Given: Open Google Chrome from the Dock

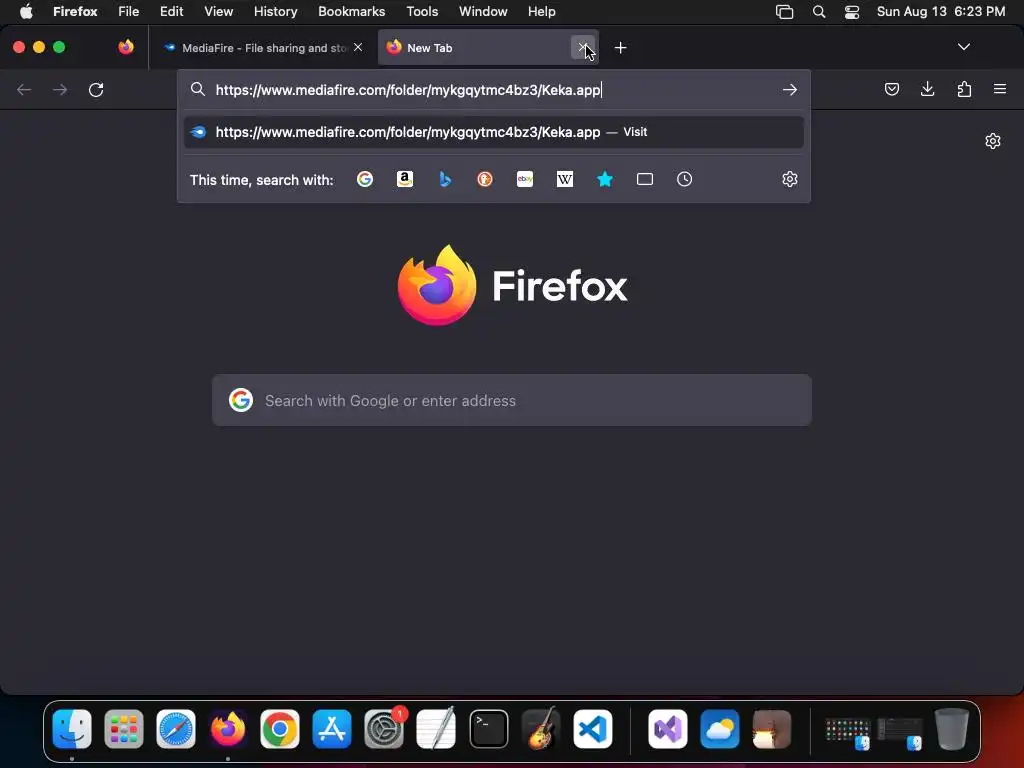Looking at the screenshot, I should [280, 729].
